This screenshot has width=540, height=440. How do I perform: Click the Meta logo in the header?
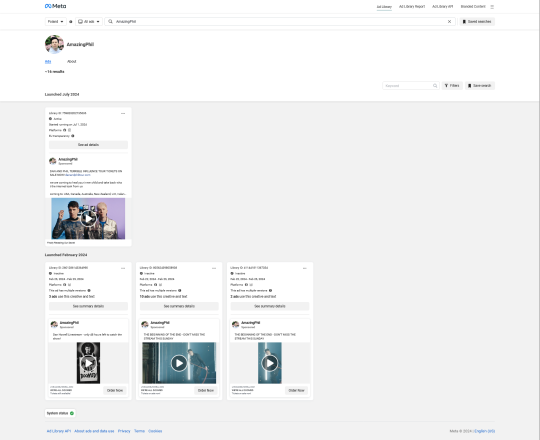(55, 6)
